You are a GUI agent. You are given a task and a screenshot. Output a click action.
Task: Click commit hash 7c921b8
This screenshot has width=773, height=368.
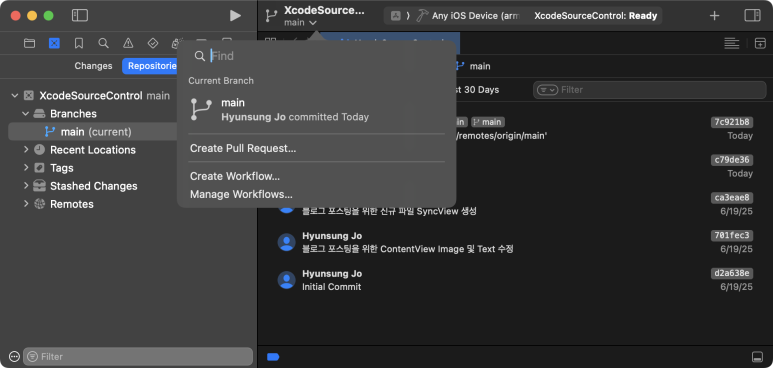coord(732,122)
